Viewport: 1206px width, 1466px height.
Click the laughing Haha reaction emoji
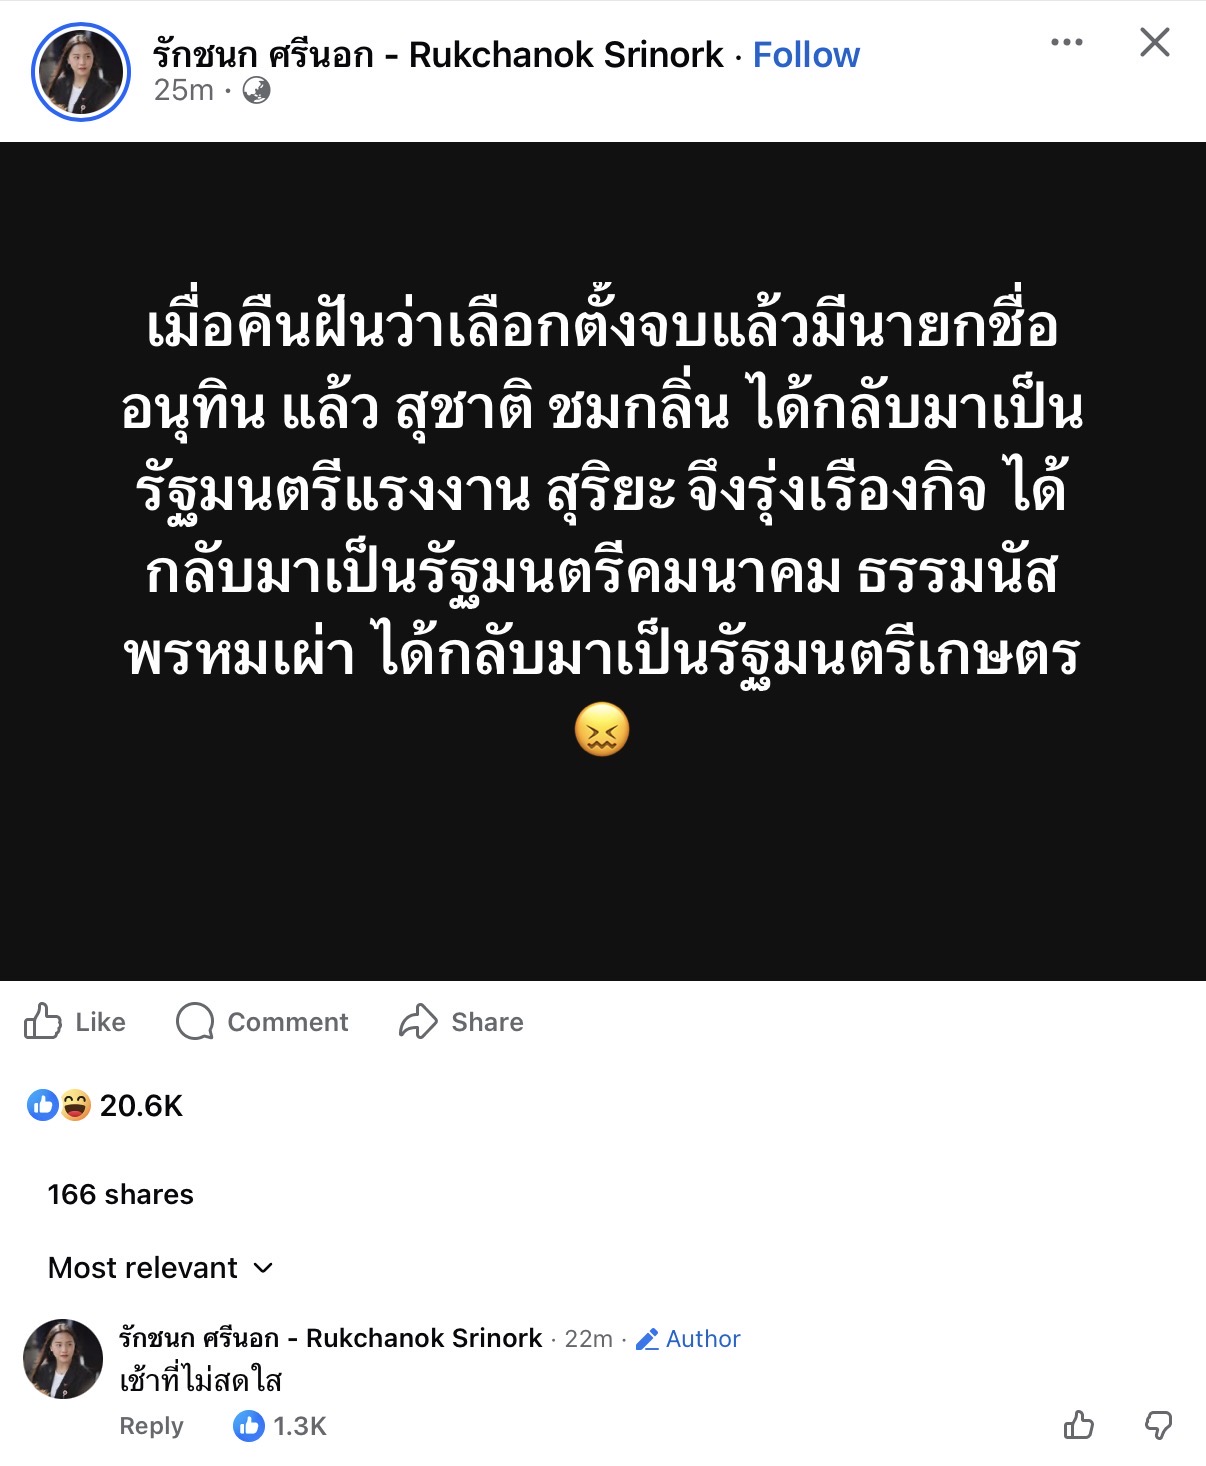coord(76,1105)
